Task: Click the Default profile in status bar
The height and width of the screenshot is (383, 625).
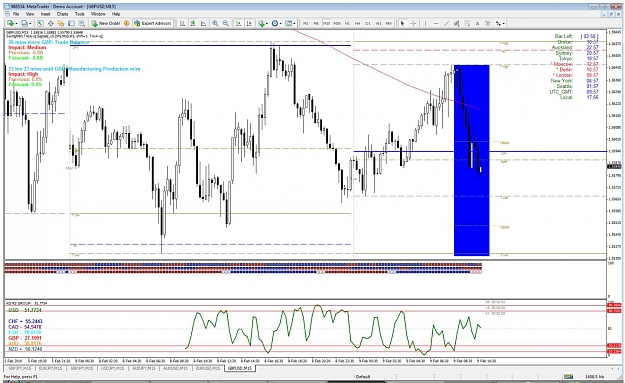Action: pos(363,376)
